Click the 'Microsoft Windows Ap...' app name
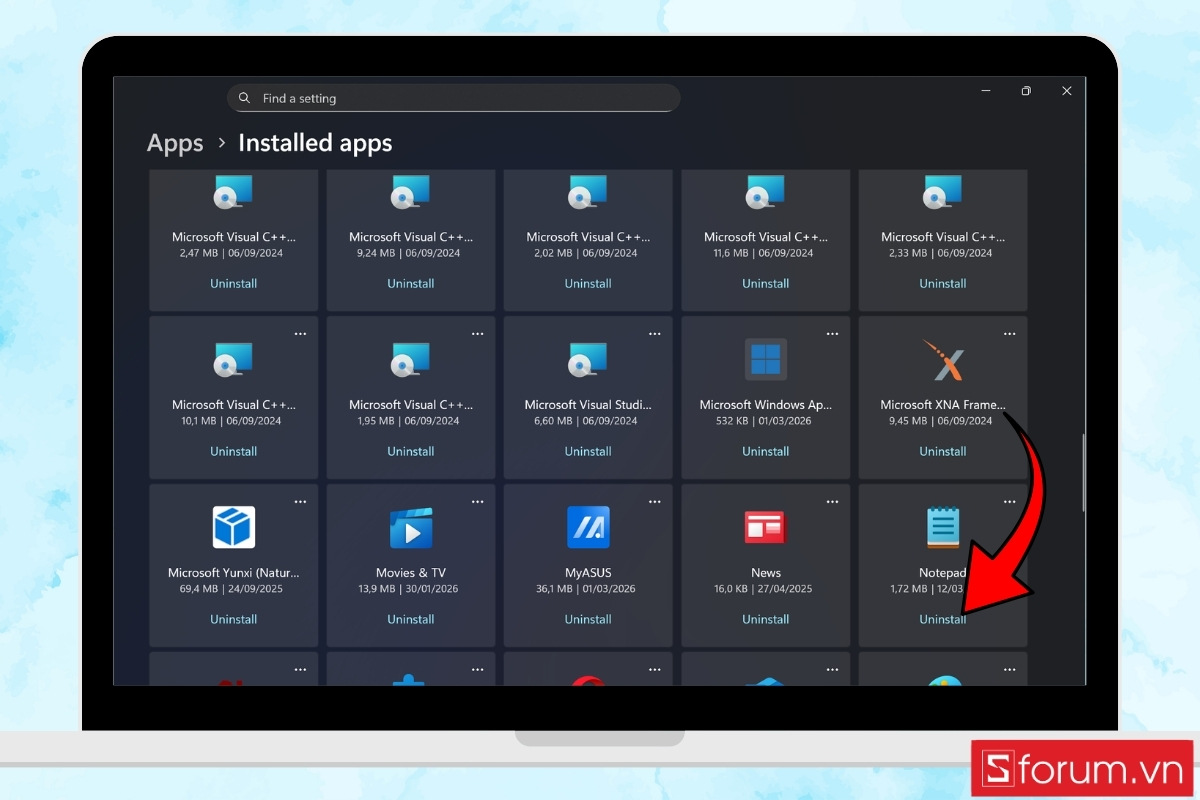1200x800 pixels. pyautogui.click(x=766, y=405)
